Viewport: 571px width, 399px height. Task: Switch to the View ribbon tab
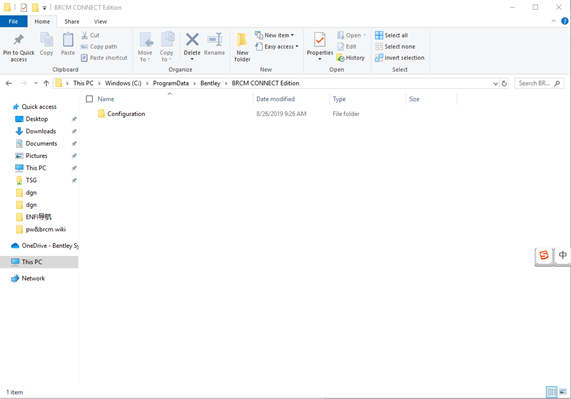(x=100, y=21)
